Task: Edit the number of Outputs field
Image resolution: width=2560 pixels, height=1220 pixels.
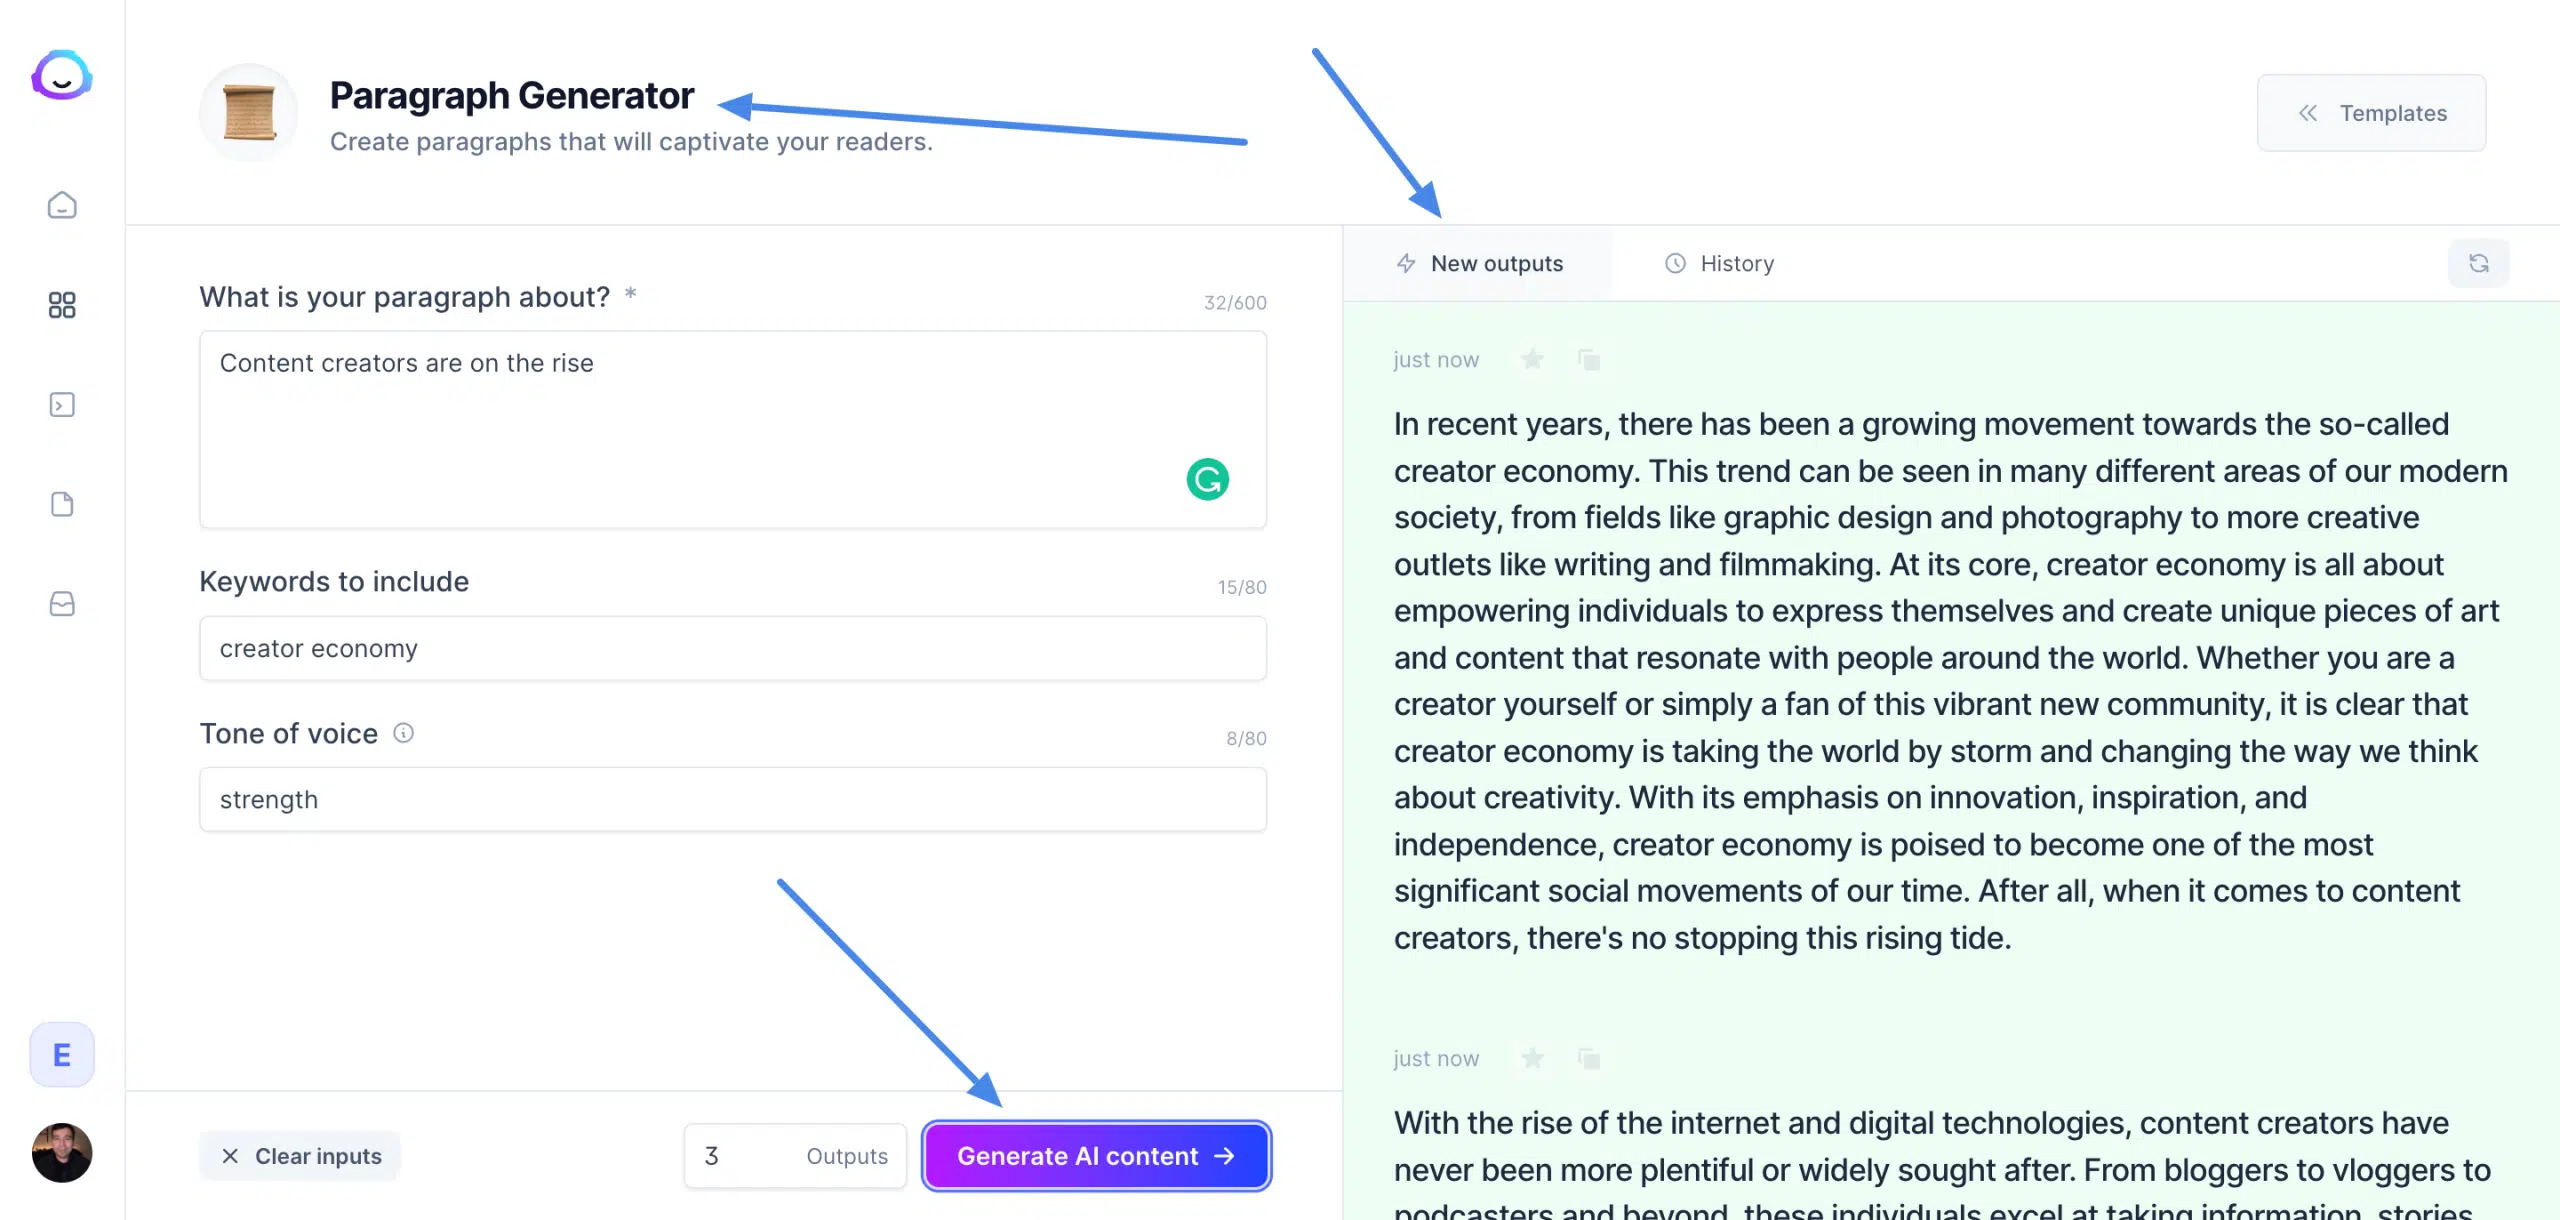Action: pos(712,1155)
